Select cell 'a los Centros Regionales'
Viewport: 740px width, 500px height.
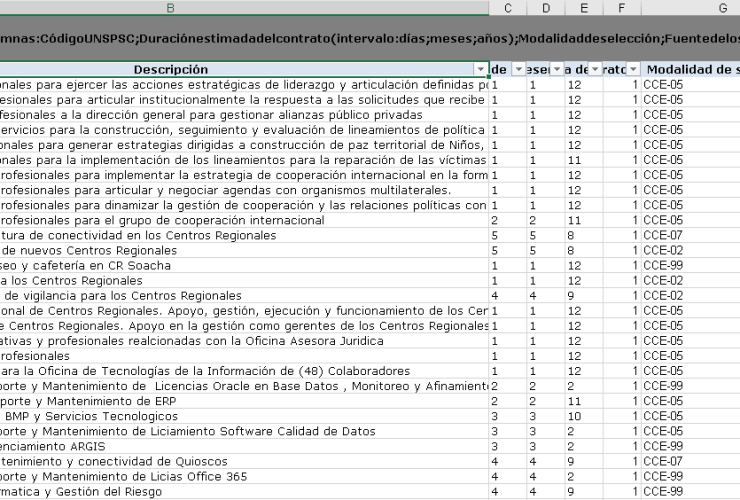244,280
